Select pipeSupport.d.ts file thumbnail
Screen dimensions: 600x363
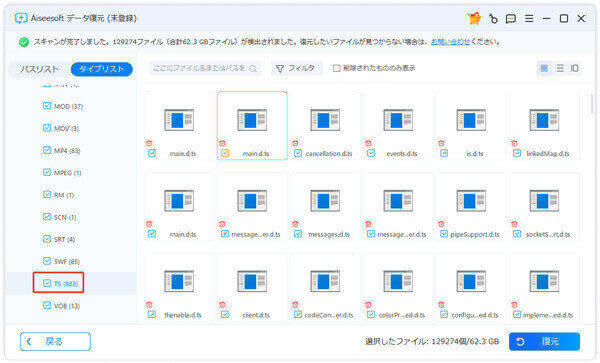point(471,200)
